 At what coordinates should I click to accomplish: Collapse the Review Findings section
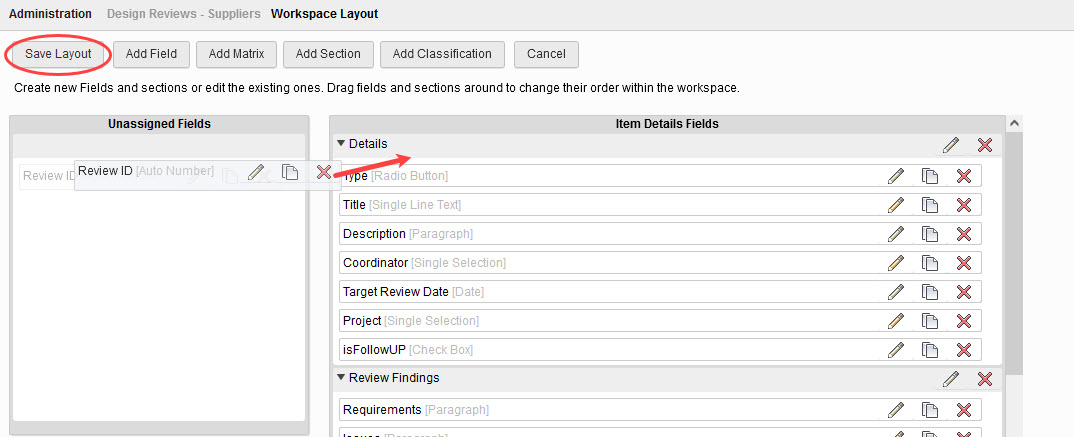[341, 377]
